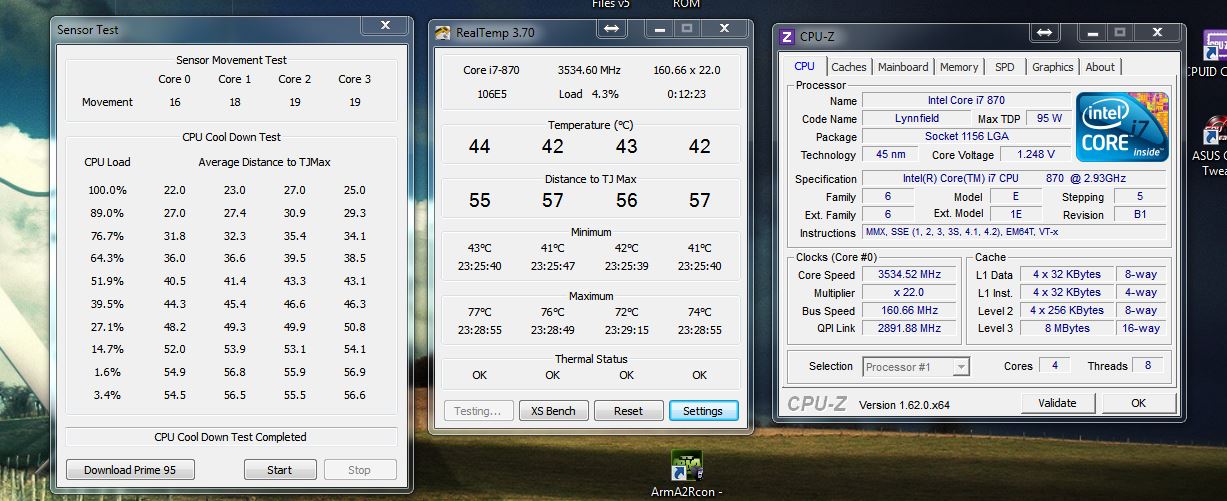Click the Testing... button in RealTemp
The height and width of the screenshot is (501, 1227).
tap(479, 411)
